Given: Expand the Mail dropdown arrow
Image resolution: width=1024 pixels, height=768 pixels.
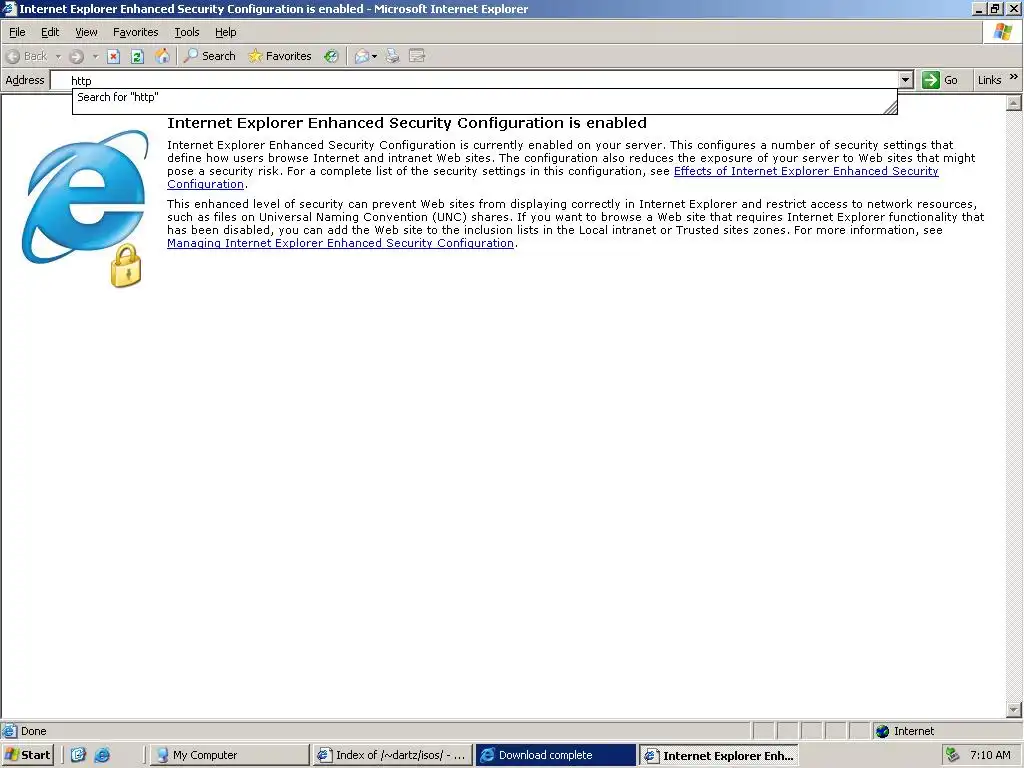Looking at the screenshot, I should pos(374,56).
